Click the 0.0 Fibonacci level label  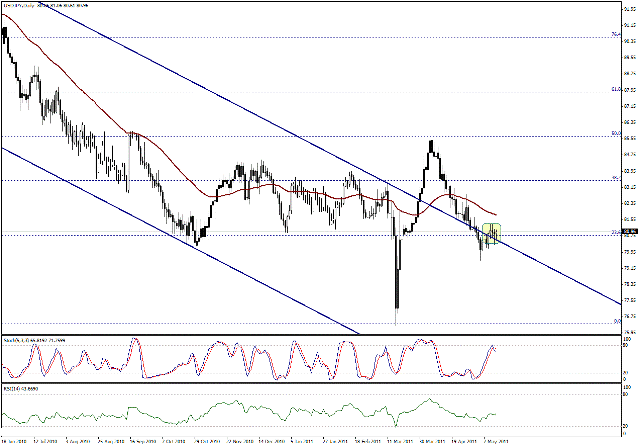pos(616,321)
